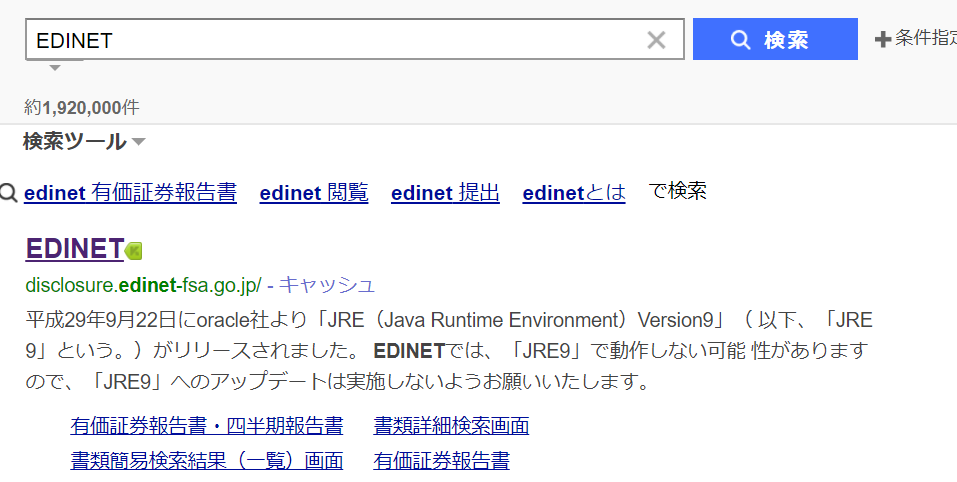
Task: Open sitelink 書類簡易検索結果（一覧）画面
Action: (x=206, y=461)
